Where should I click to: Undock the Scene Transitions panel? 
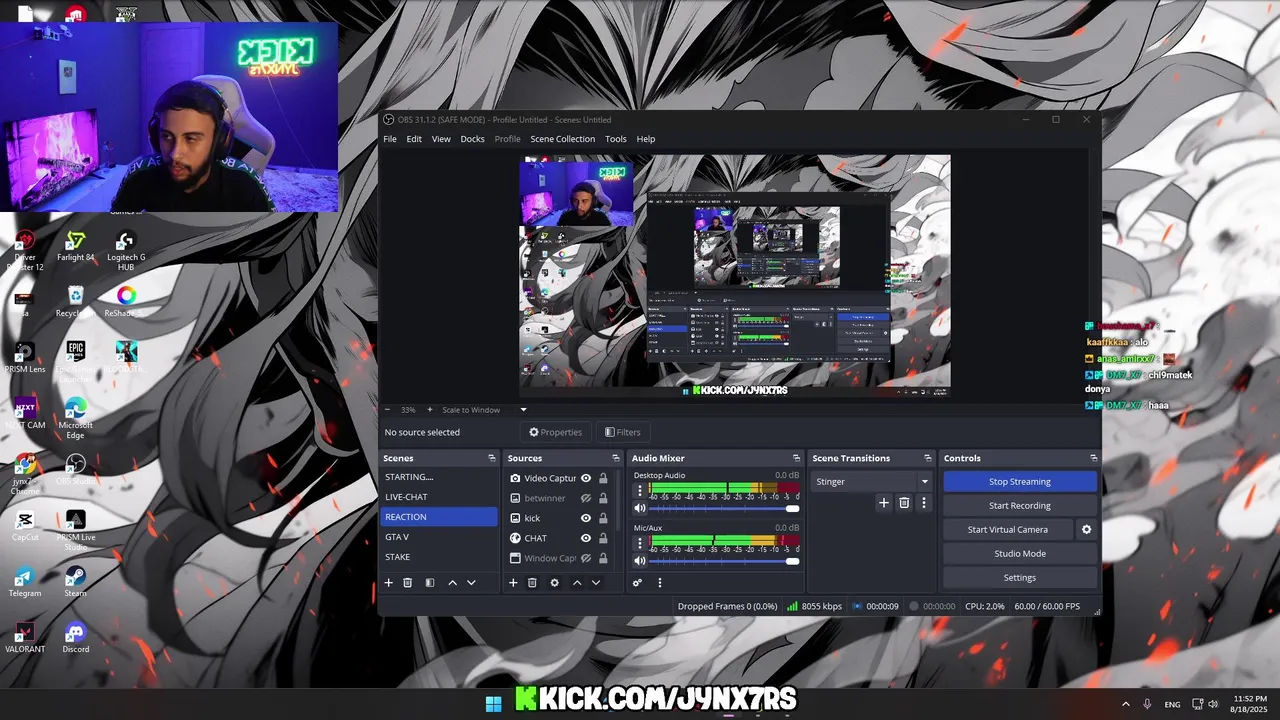pyautogui.click(x=928, y=458)
